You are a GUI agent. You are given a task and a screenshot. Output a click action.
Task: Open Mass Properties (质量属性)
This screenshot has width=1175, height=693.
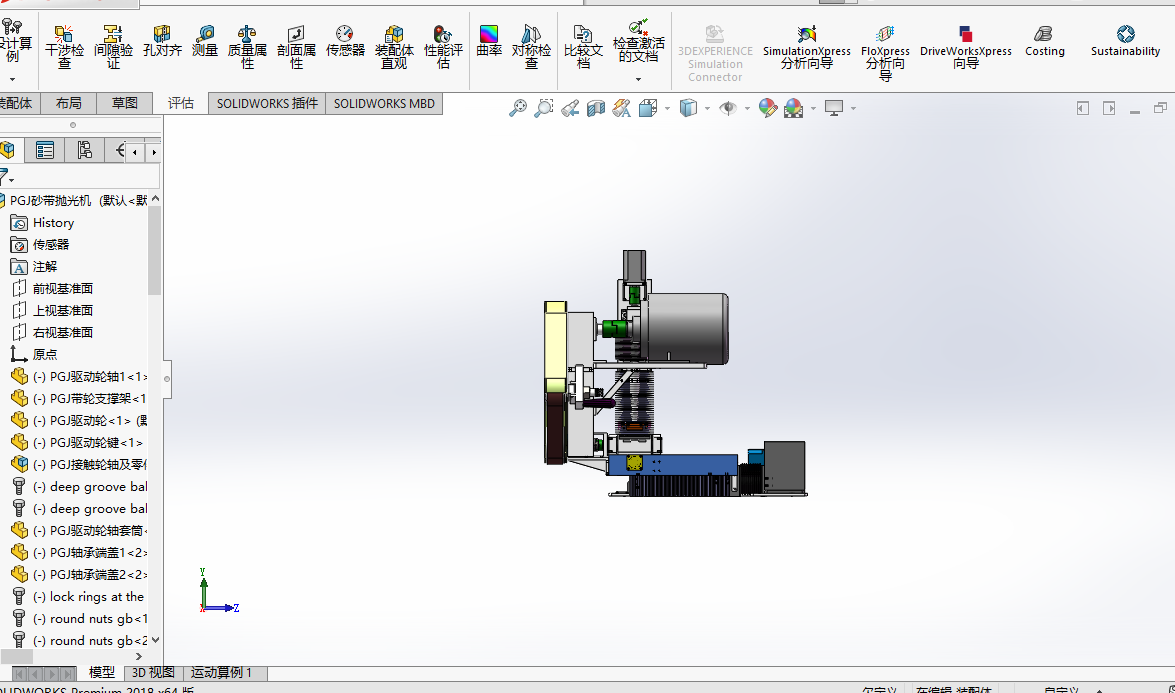(247, 46)
